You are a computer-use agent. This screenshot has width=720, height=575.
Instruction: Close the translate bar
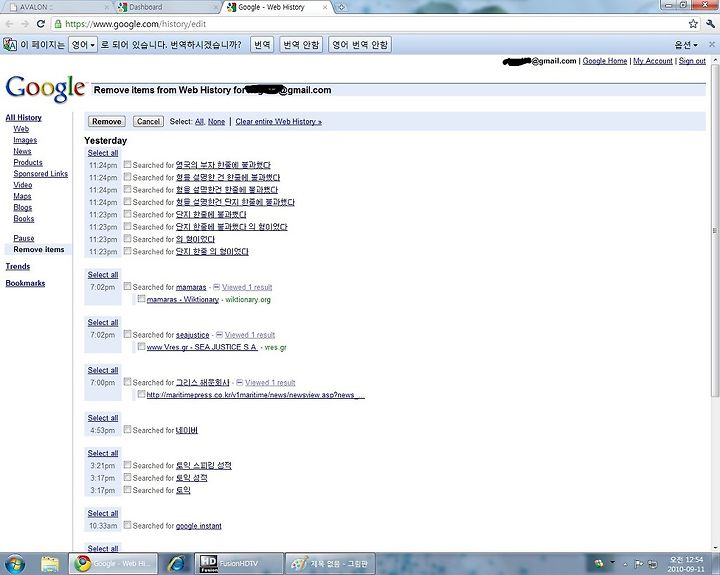coord(712,45)
